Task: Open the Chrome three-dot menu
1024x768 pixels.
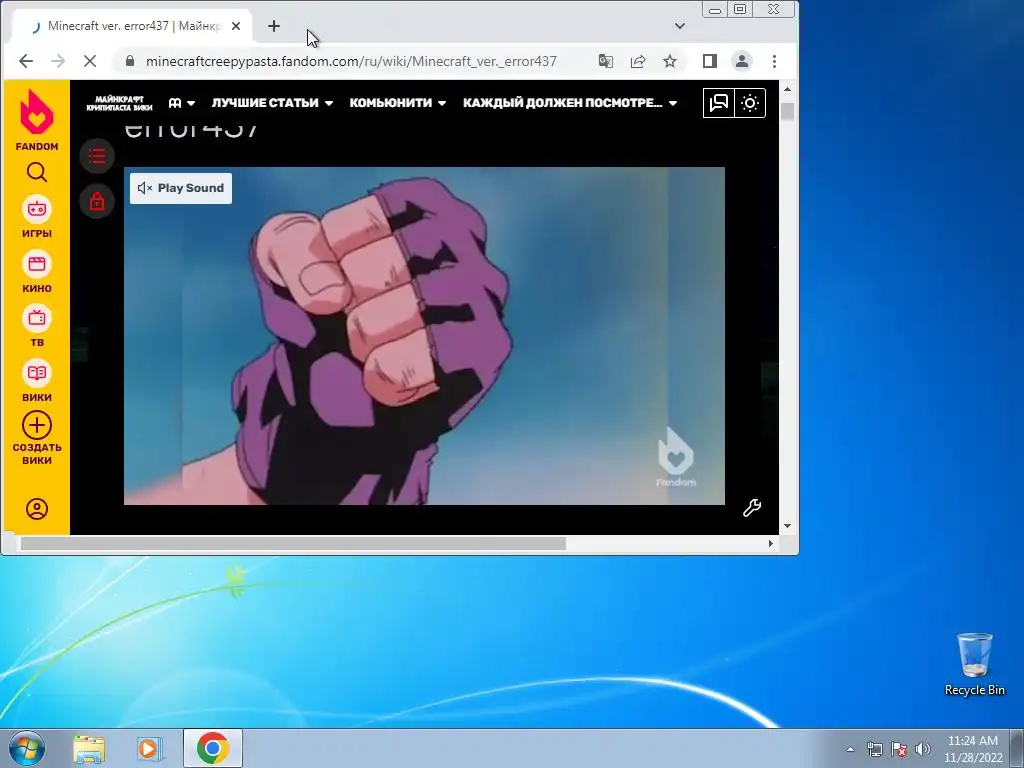Action: coord(775,61)
